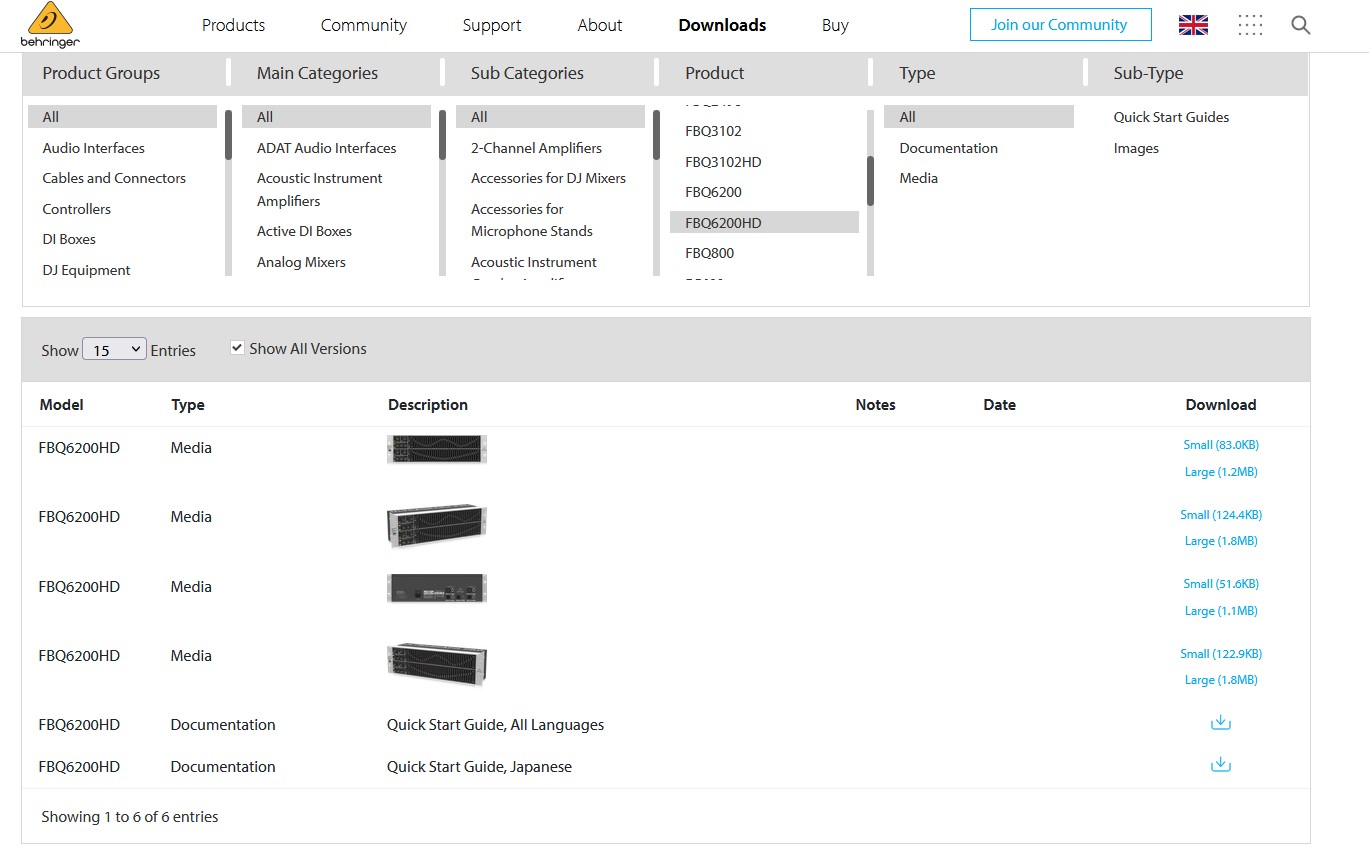Click the Join our Community button
The width and height of the screenshot is (1369, 849).
[x=1059, y=25]
